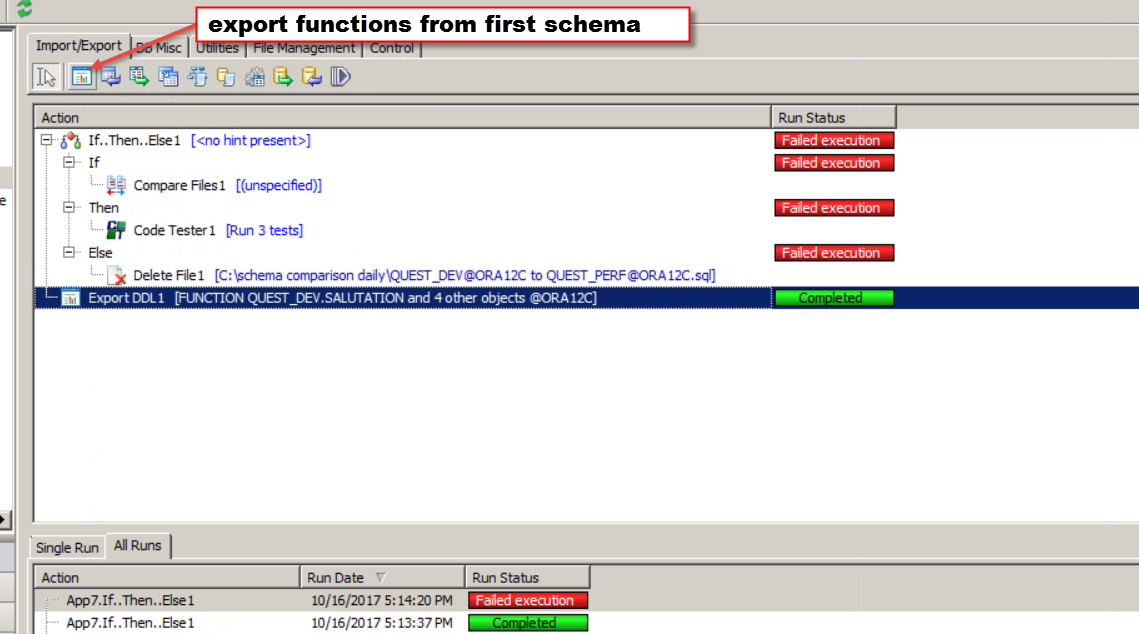Collapse the If branch node
1139x634 pixels.
(69, 162)
